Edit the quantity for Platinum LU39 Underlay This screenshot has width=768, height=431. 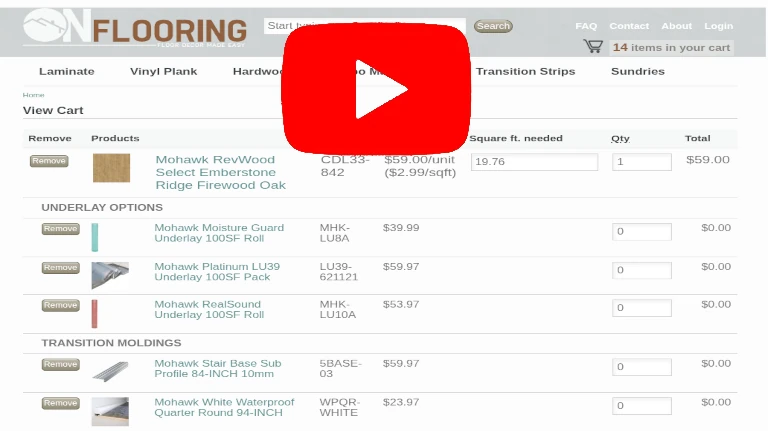(642, 270)
